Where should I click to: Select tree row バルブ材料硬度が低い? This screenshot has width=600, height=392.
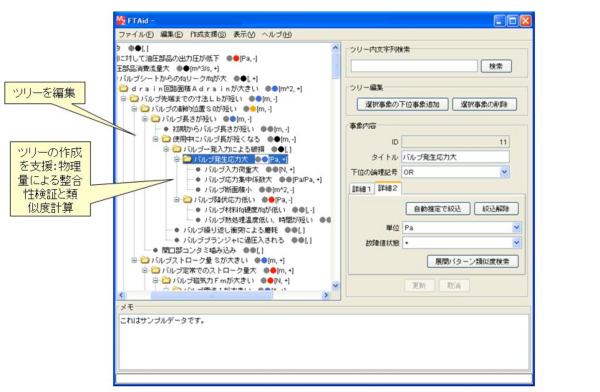245,210
